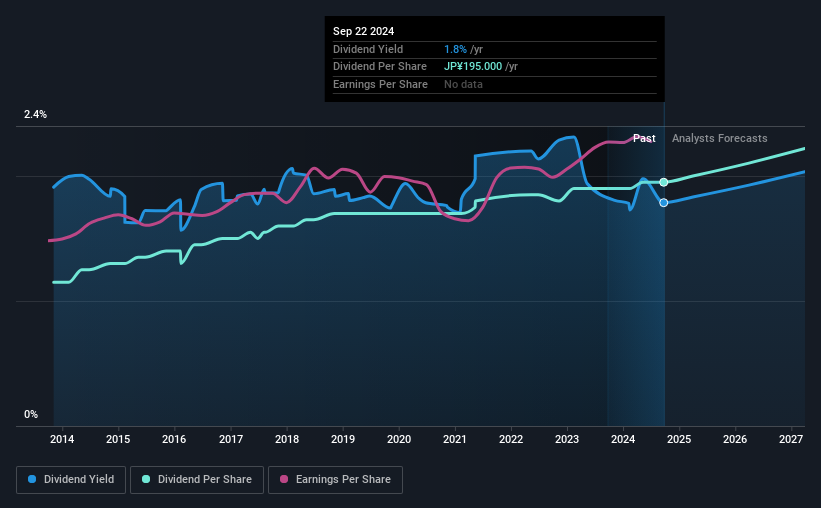821x508 pixels.
Task: Click the 2024 x-axis label
Action: pyautogui.click(x=623, y=439)
